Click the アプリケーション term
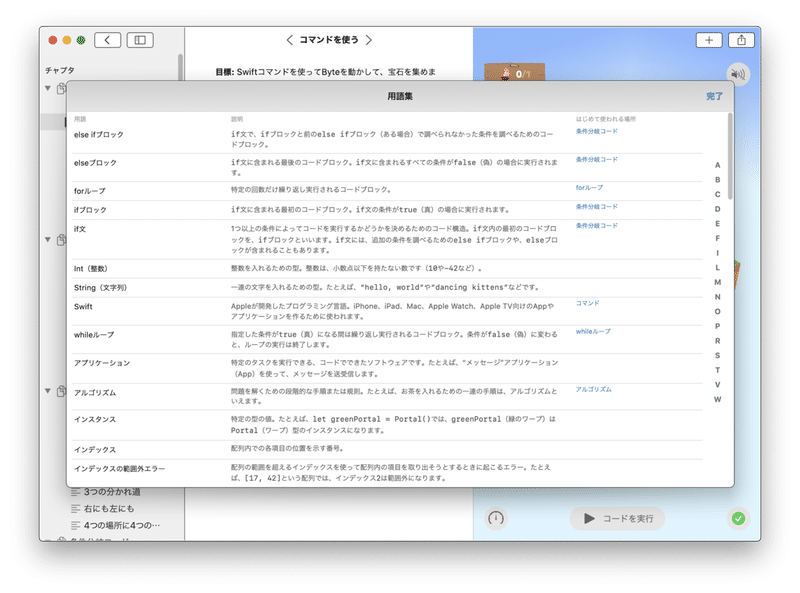The width and height of the screenshot is (800, 593). pos(102,363)
